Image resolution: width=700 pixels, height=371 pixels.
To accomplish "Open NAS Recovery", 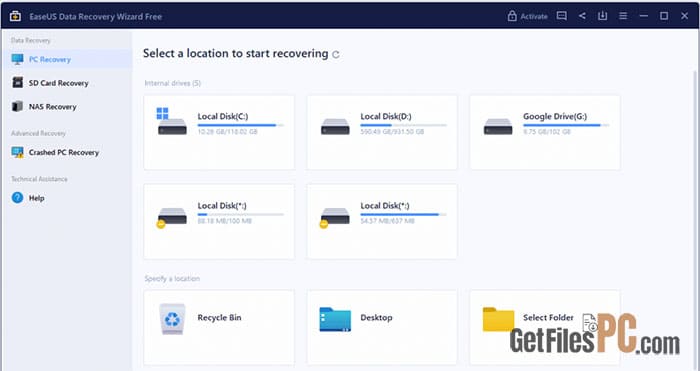I will coord(67,106).
